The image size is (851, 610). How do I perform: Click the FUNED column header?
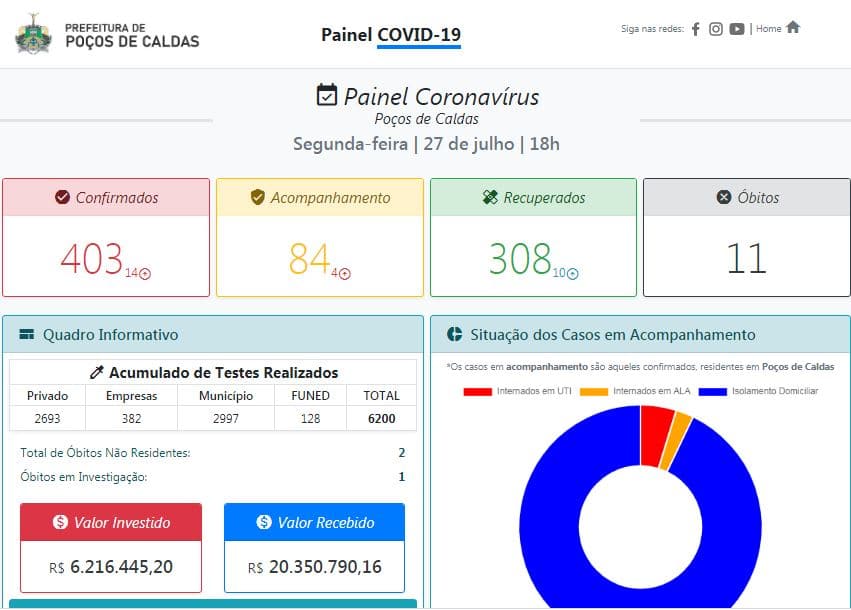pos(310,396)
